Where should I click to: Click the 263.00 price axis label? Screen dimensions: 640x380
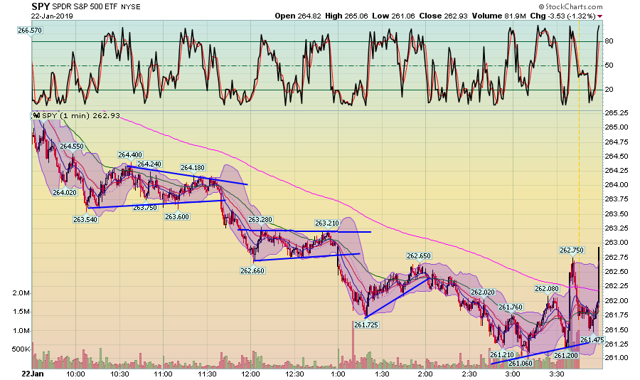617,242
